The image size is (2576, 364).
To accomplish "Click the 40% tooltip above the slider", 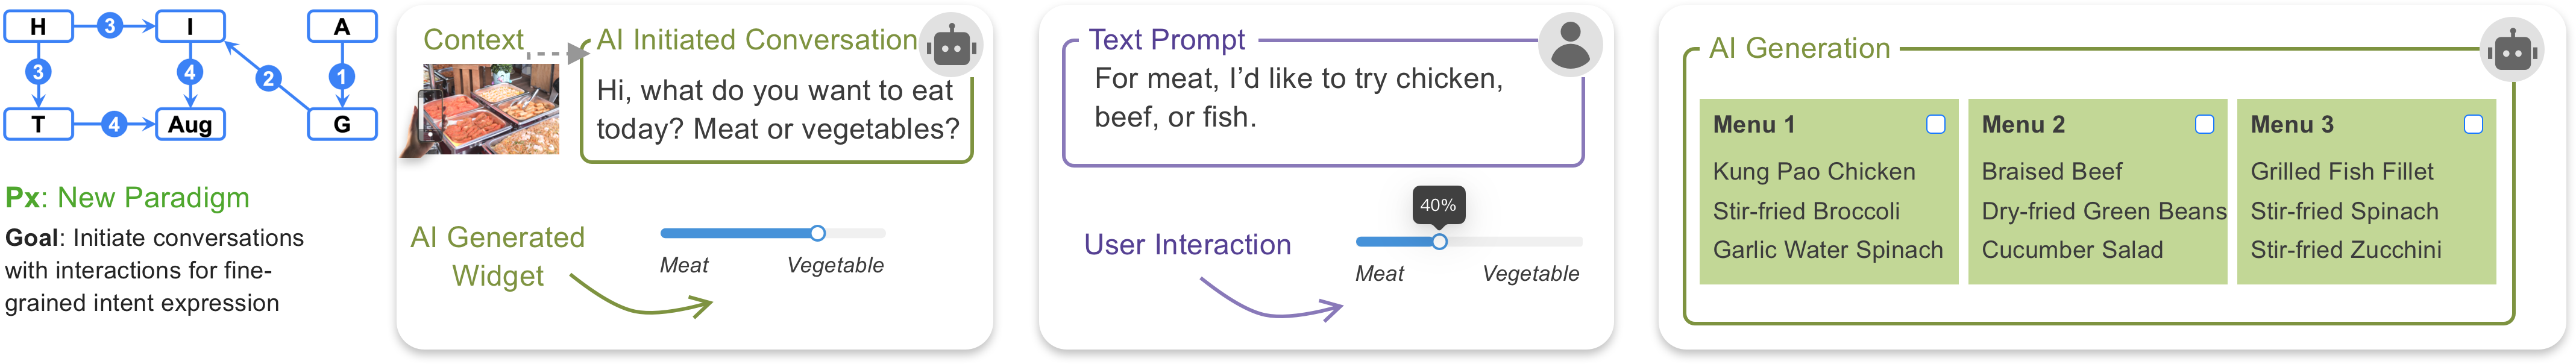I will point(1438,205).
